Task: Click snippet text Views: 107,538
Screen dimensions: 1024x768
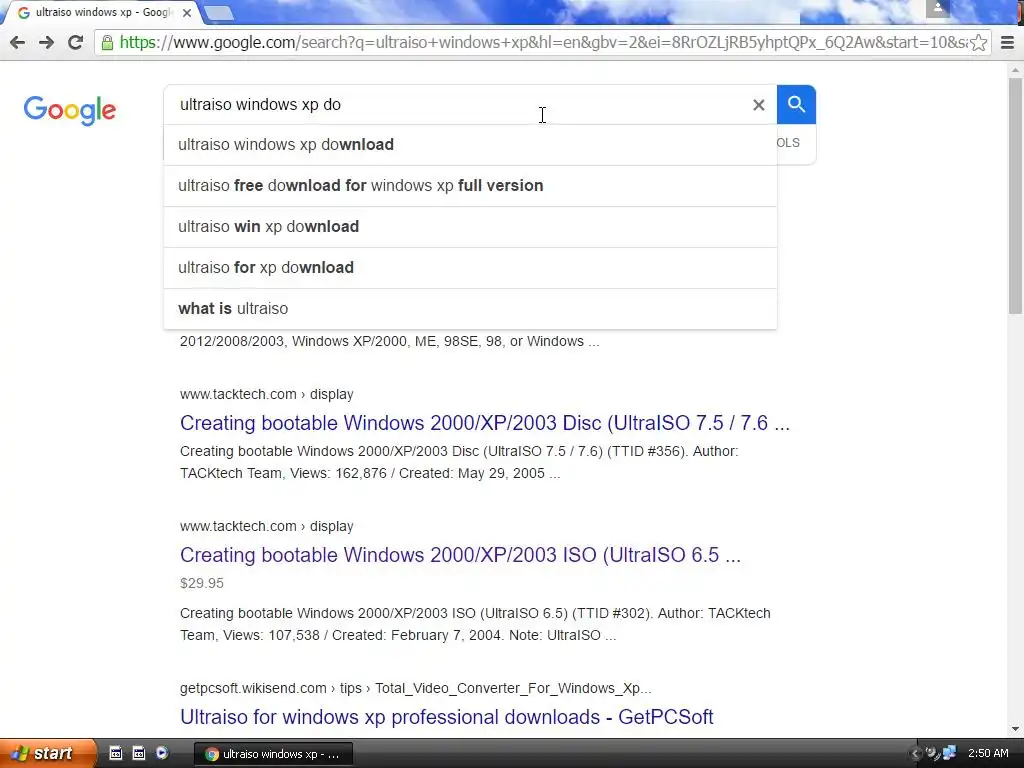Action: click(x=271, y=635)
